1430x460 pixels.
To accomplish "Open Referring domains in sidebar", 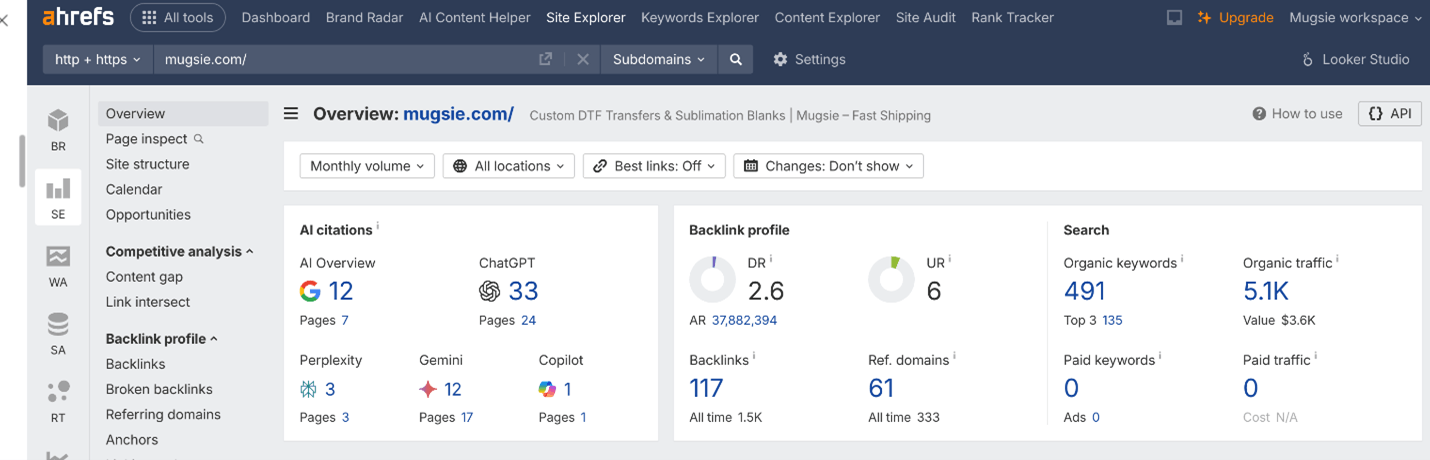I will coord(163,414).
